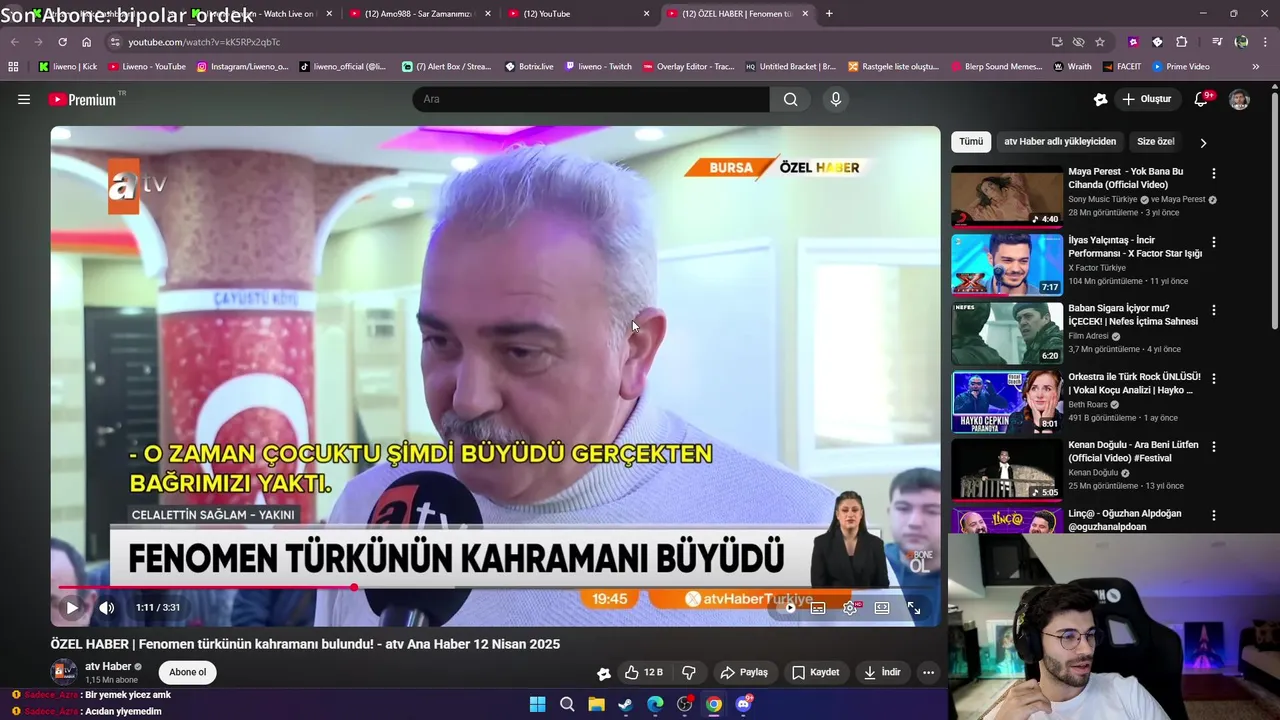
Task: Select atv Haber adlı yükleyiciden chip
Action: (x=1060, y=141)
